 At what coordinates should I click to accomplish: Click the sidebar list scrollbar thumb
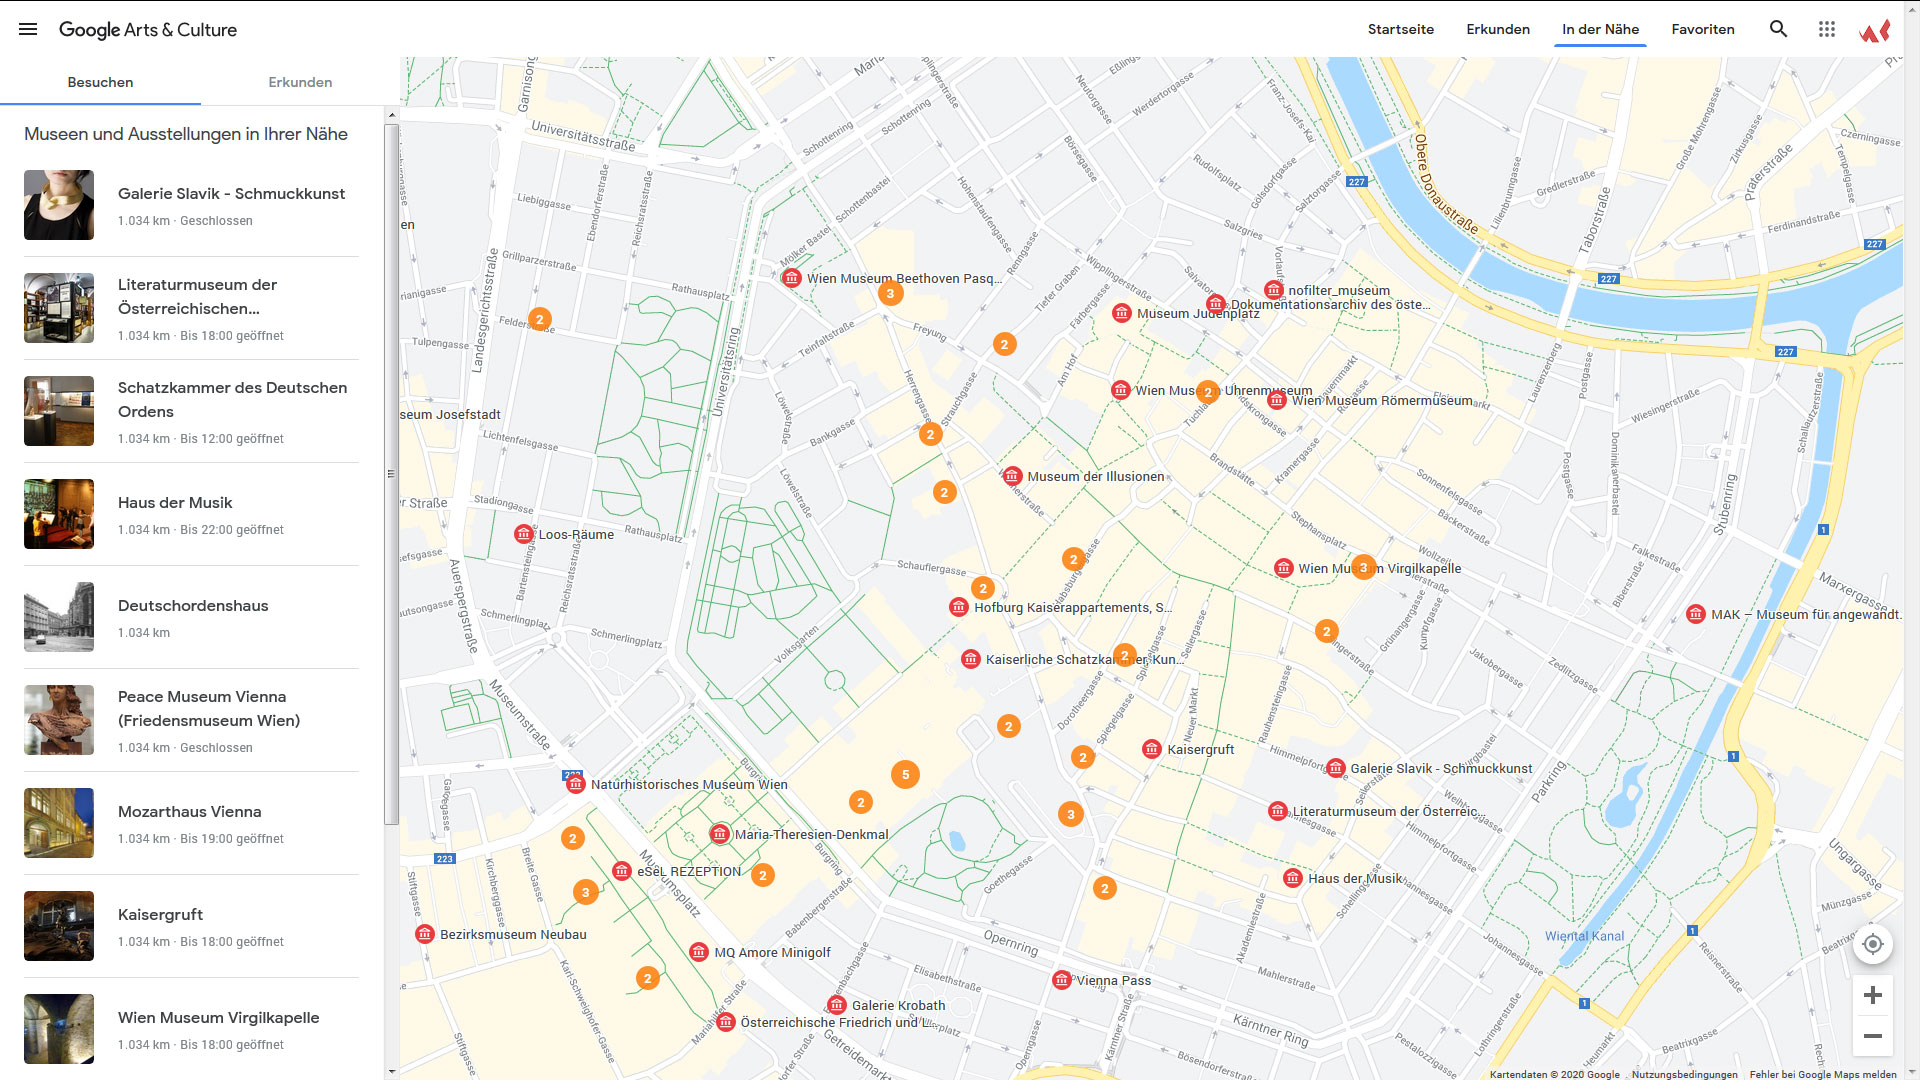[391, 474]
